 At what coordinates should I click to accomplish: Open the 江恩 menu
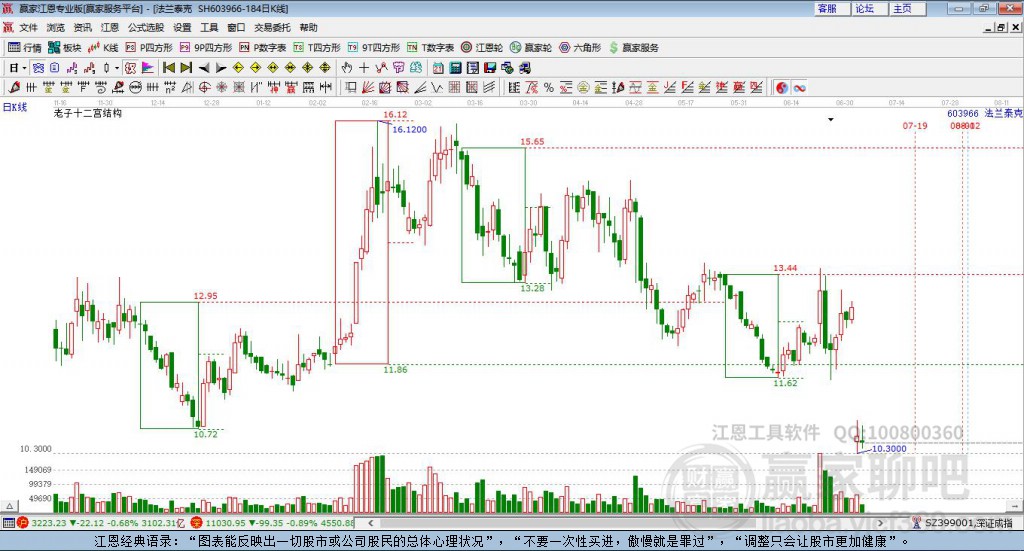(x=110, y=27)
